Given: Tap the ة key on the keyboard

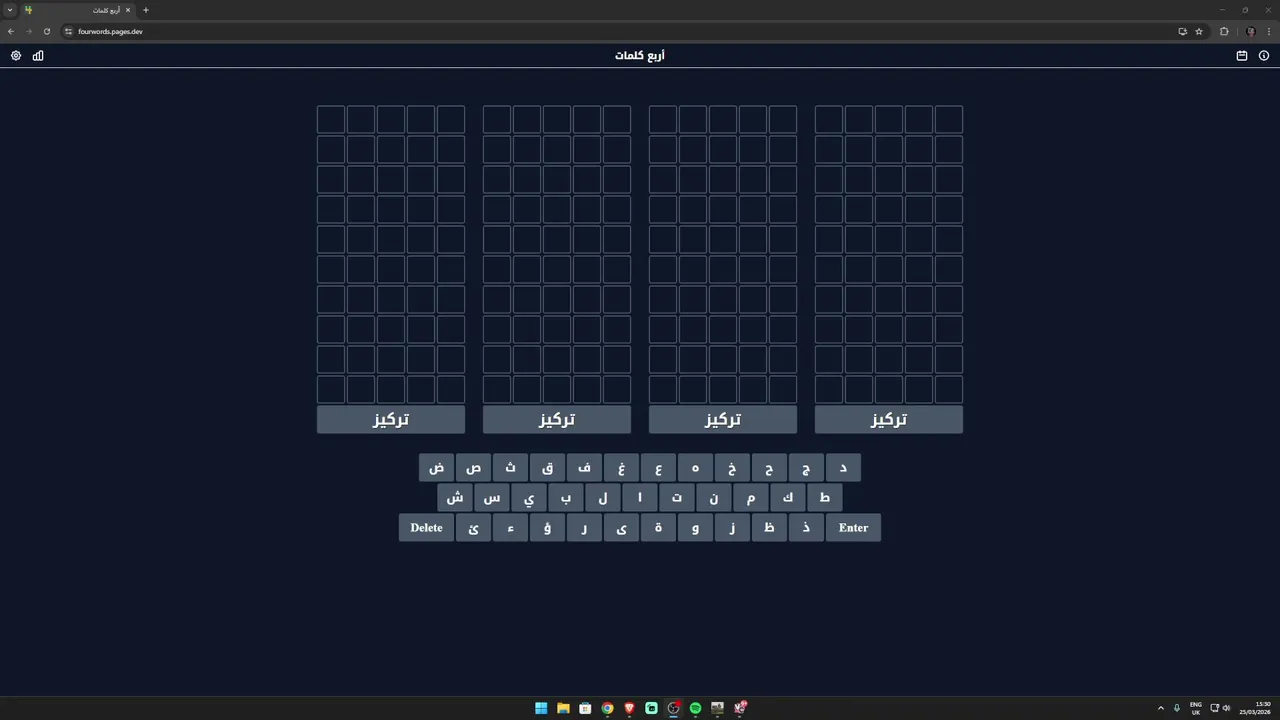Looking at the screenshot, I should tap(658, 528).
